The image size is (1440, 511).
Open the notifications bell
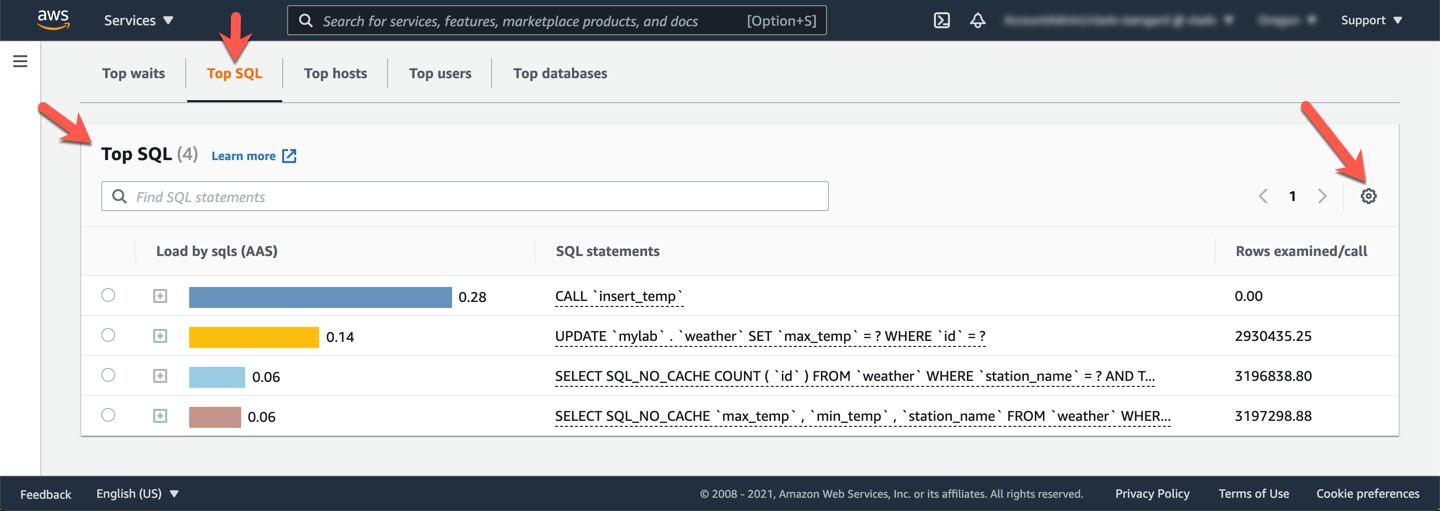point(978,20)
